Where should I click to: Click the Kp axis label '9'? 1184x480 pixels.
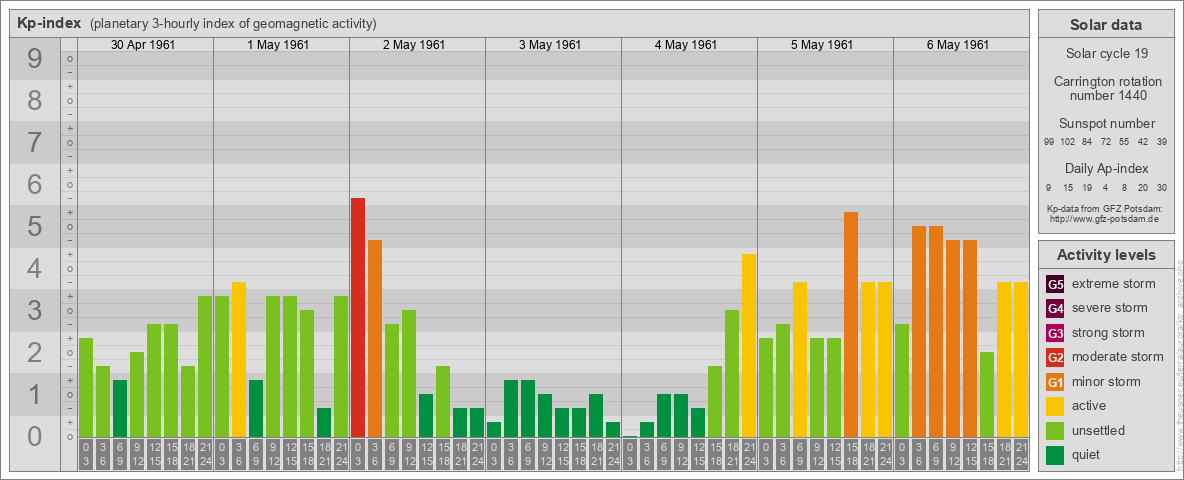tap(35, 59)
